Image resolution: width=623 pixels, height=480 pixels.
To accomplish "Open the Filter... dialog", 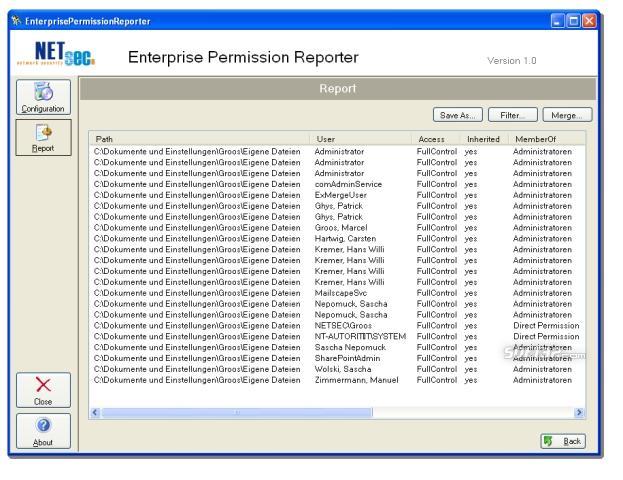I will click(x=513, y=115).
